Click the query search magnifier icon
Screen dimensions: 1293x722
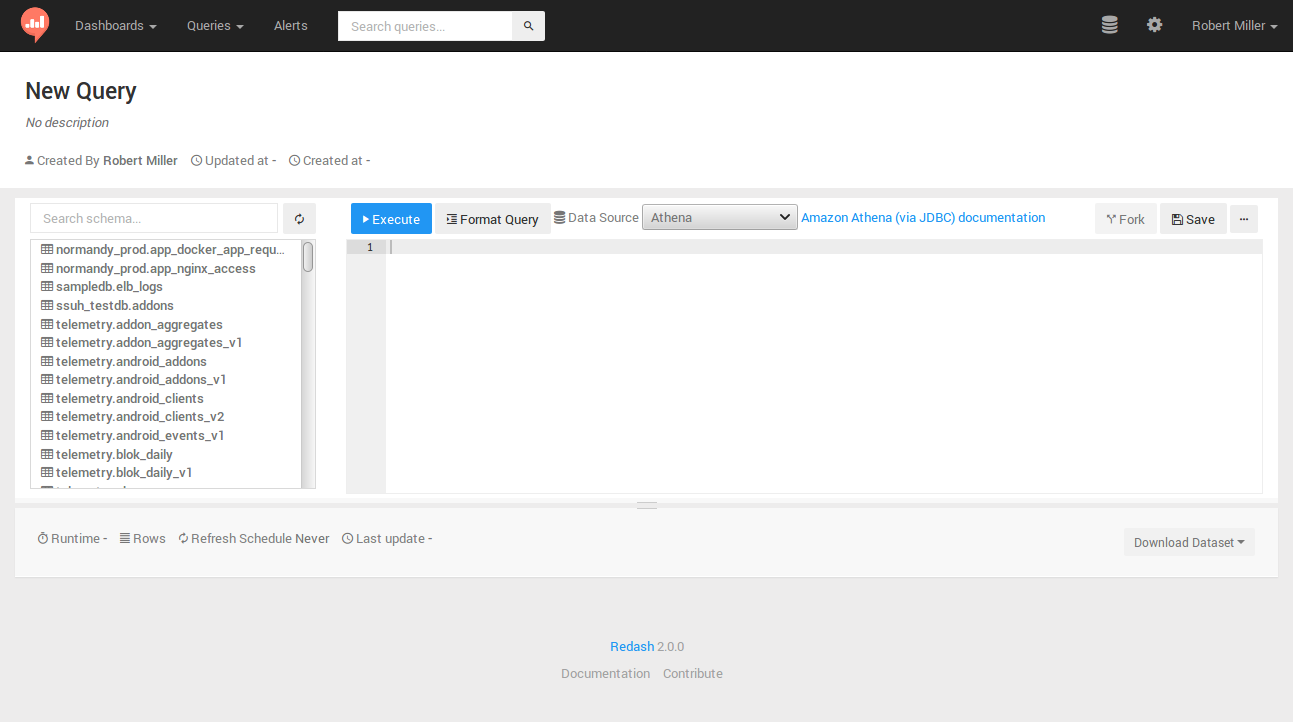[528, 25]
